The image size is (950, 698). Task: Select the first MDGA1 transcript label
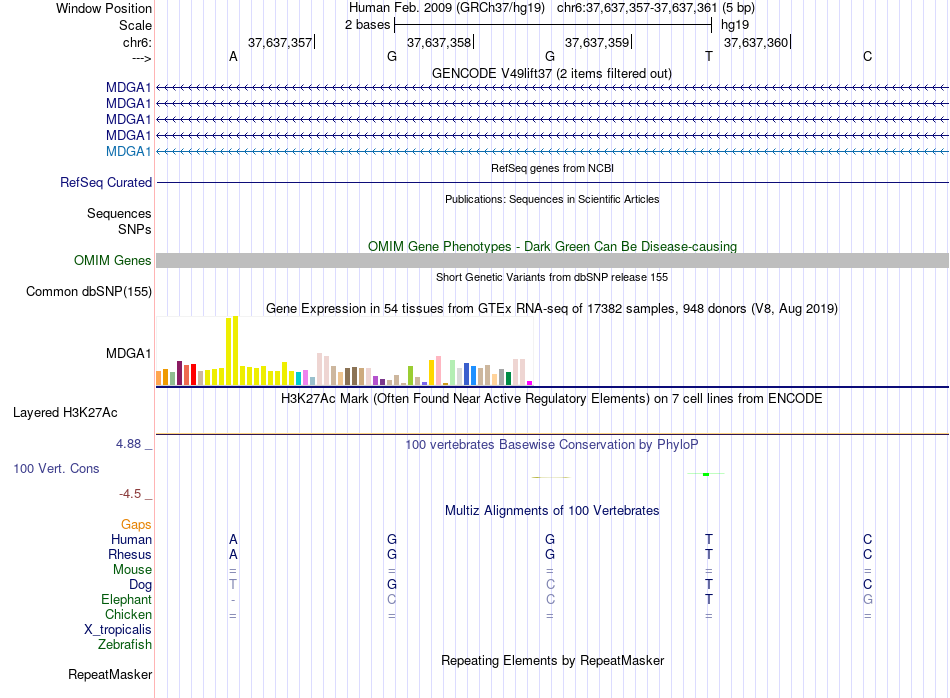point(128,87)
